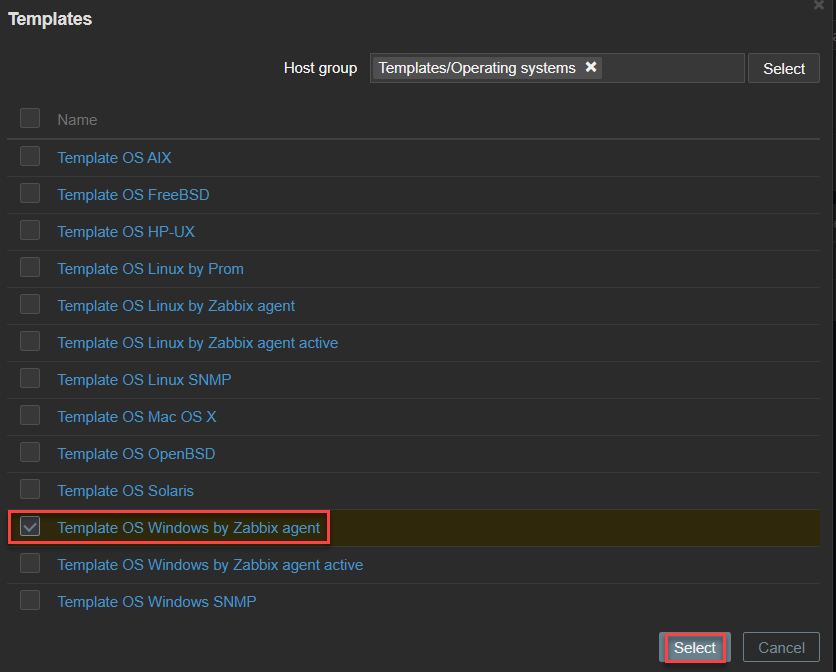Select all templates via the Name header checkbox
836x672 pixels.
[29, 117]
